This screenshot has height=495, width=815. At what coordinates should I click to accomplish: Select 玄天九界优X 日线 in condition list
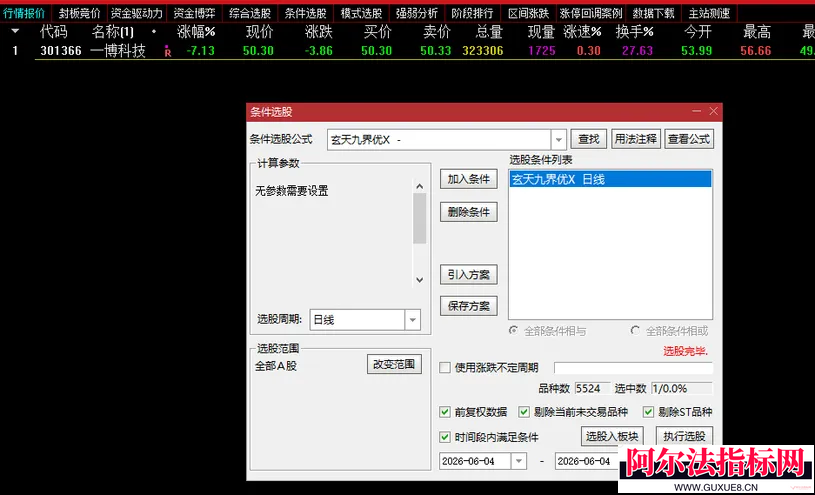[610, 179]
